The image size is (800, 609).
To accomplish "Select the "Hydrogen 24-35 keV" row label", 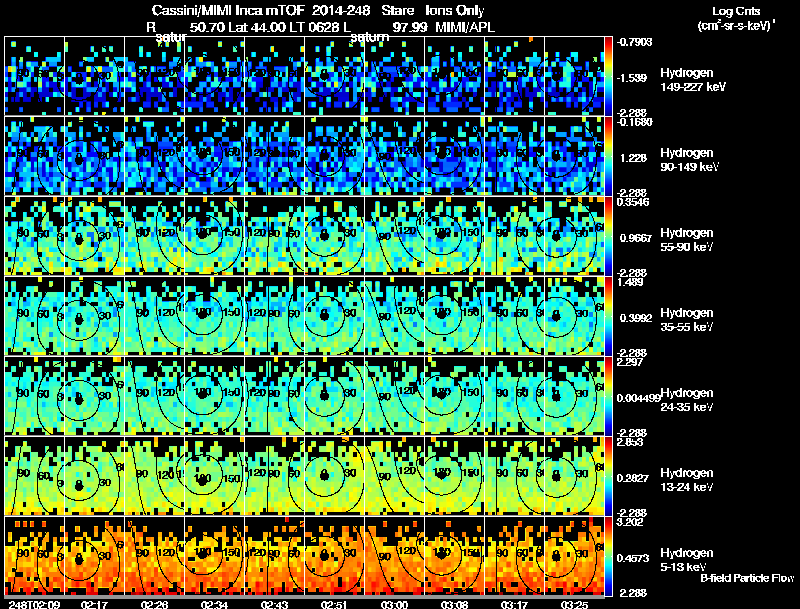I will point(687,400).
